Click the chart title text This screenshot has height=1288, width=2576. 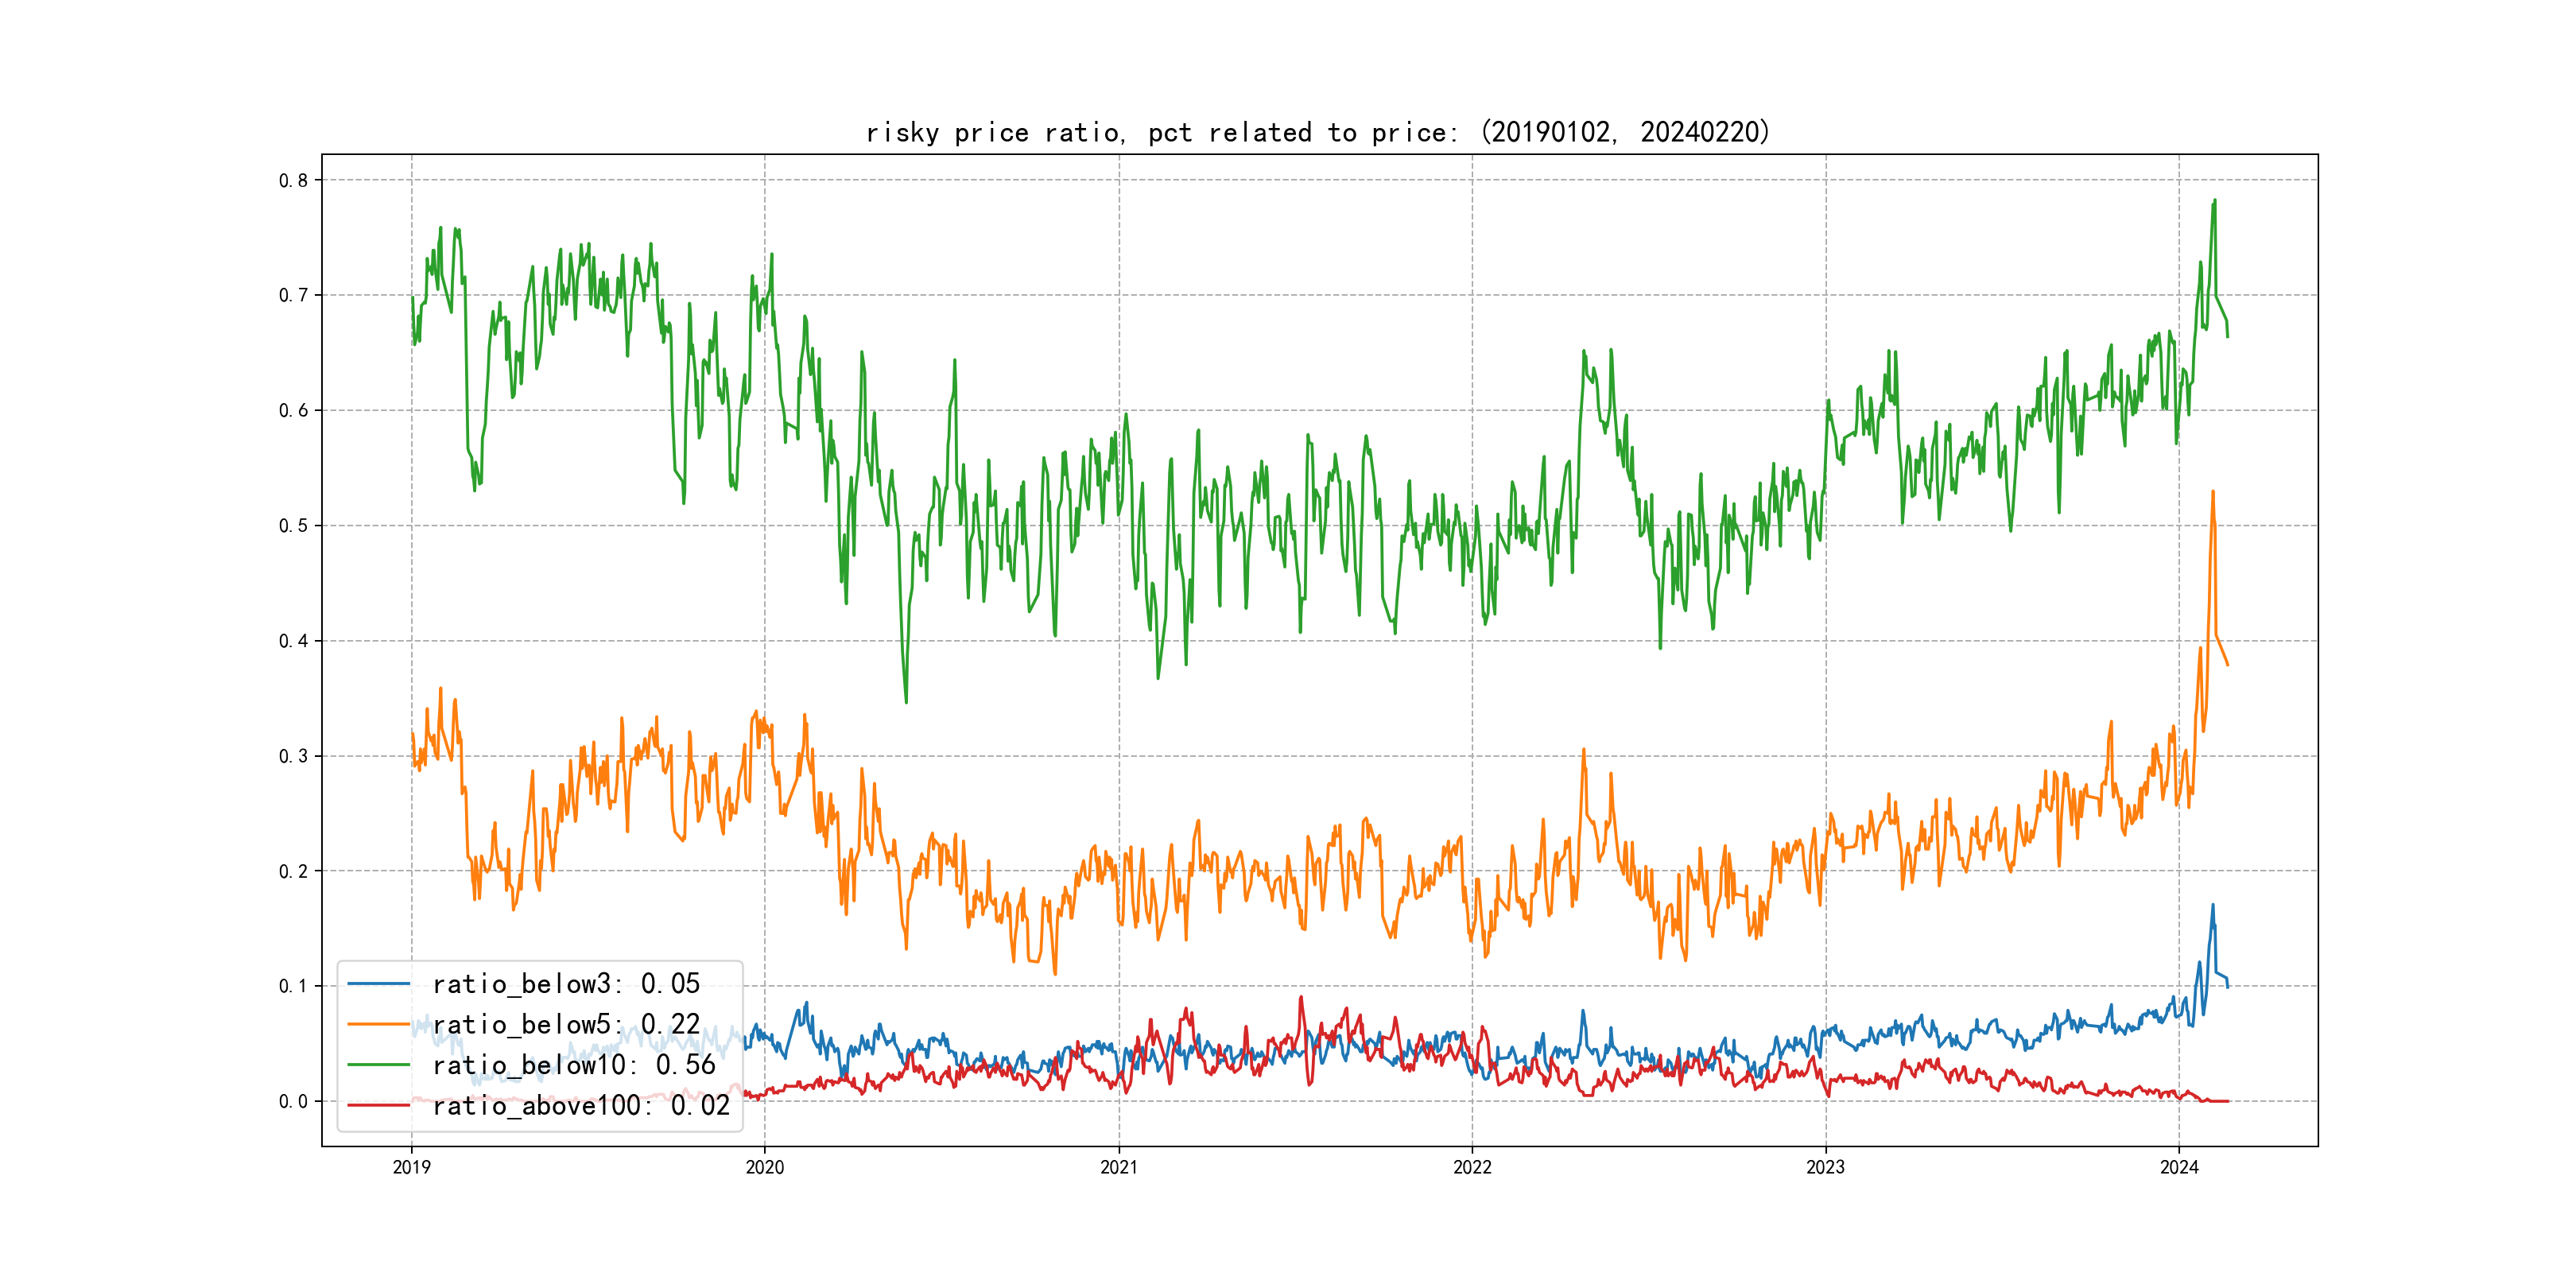tap(1317, 132)
